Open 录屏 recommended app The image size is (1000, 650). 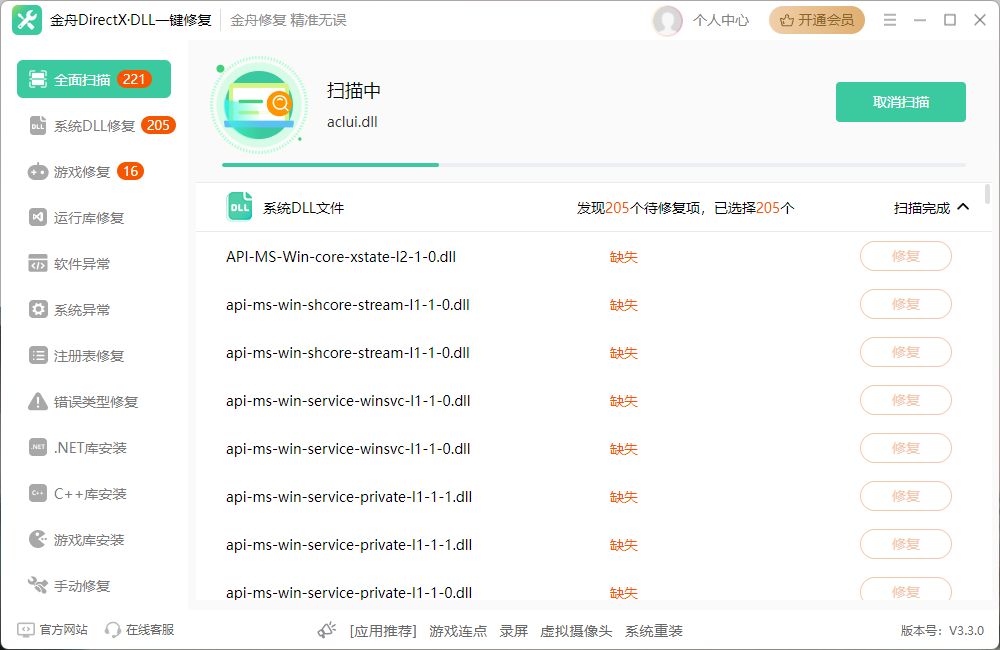click(x=513, y=631)
